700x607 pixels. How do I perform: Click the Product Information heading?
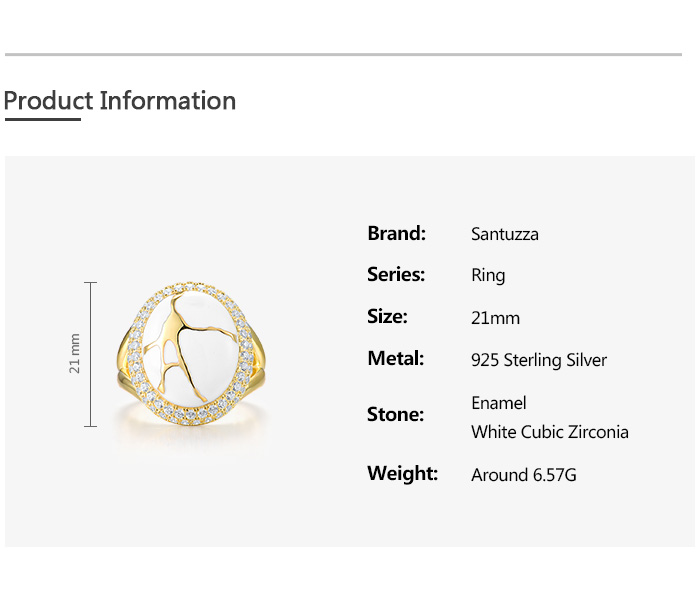pyautogui.click(x=120, y=101)
